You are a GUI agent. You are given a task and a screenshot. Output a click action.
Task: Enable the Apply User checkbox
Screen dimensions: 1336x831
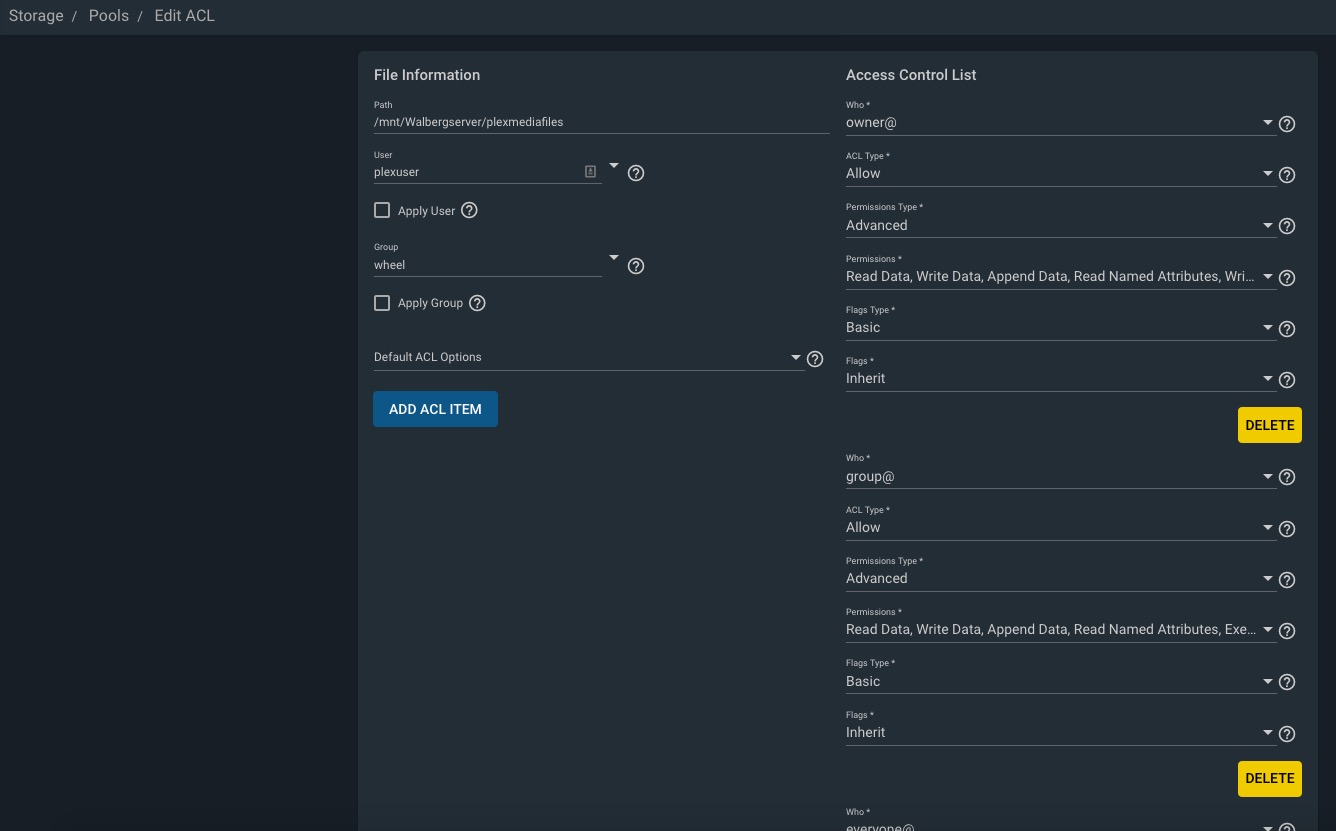coord(382,210)
